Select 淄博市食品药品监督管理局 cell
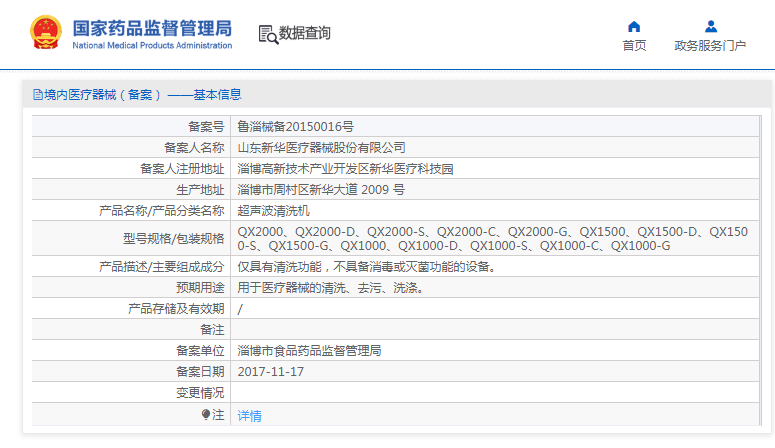Image resolution: width=775 pixels, height=448 pixels. click(x=309, y=351)
